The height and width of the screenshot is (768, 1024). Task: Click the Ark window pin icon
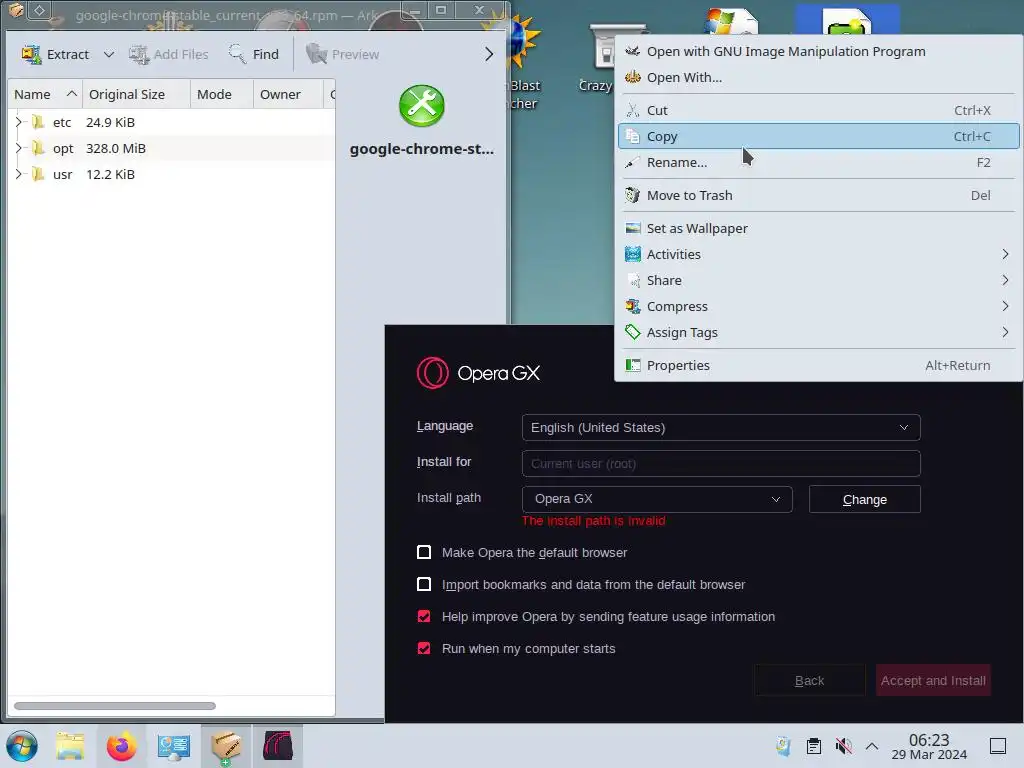click(x=39, y=10)
